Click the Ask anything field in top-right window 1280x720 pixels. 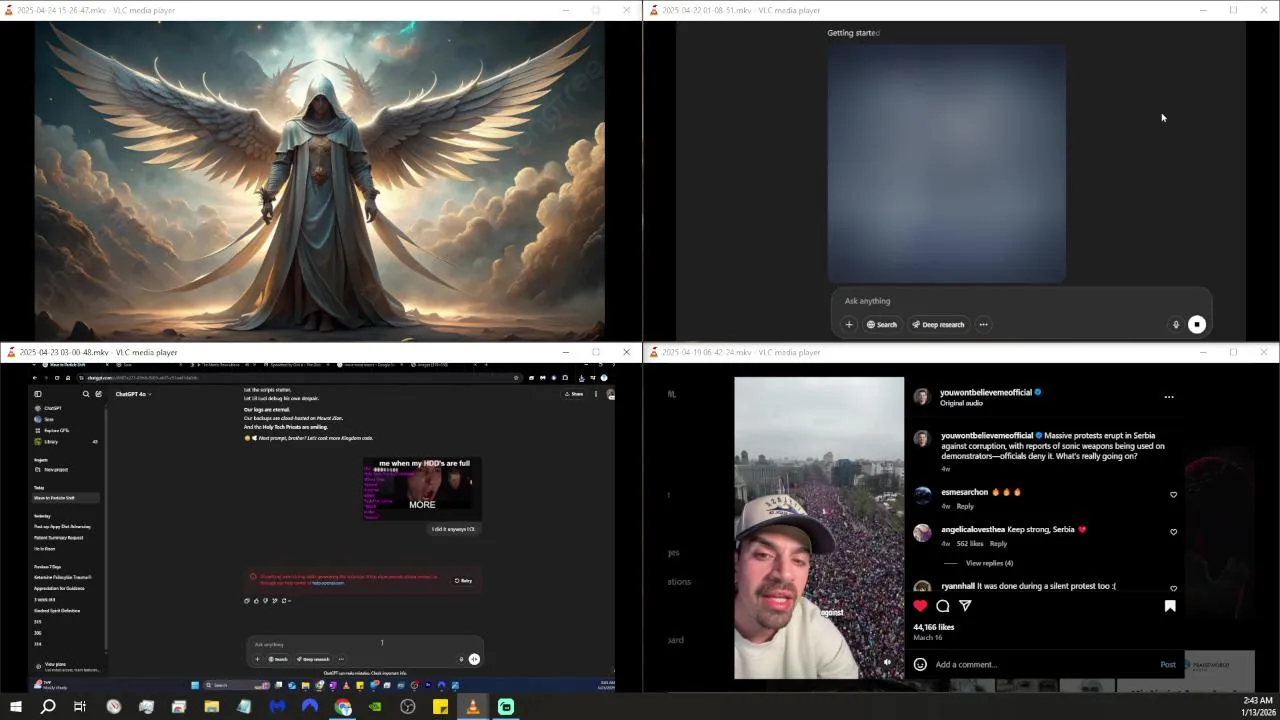click(1020, 301)
